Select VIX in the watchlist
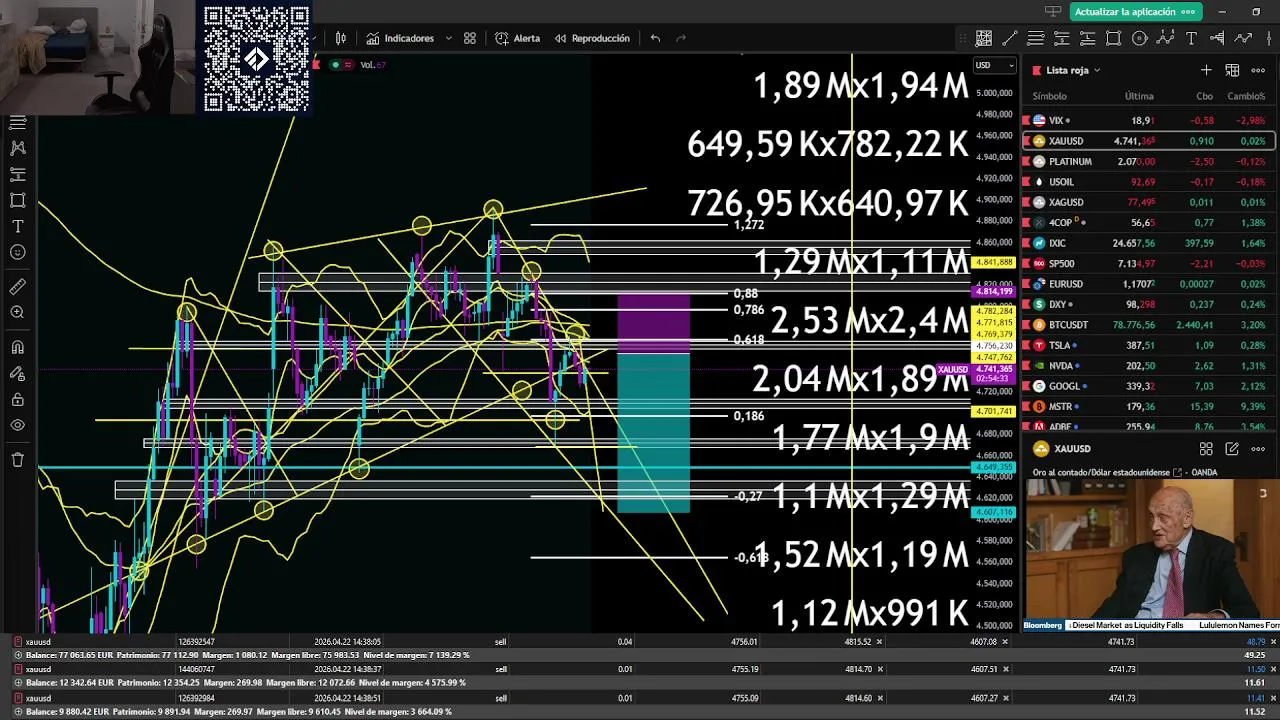This screenshot has width=1280, height=720. (1149, 120)
